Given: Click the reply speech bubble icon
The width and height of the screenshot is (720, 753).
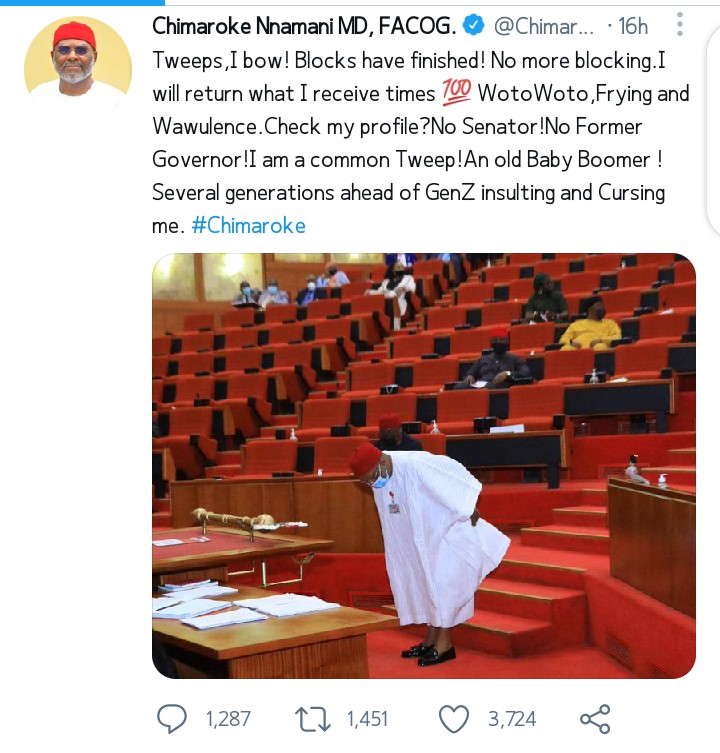Looking at the screenshot, I should pos(173,718).
